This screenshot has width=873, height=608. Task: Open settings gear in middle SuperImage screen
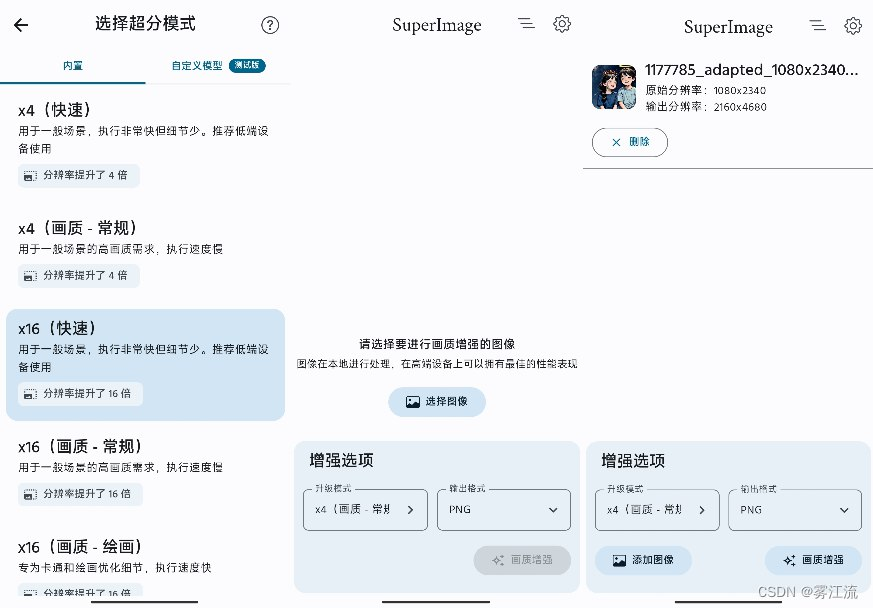click(x=562, y=24)
